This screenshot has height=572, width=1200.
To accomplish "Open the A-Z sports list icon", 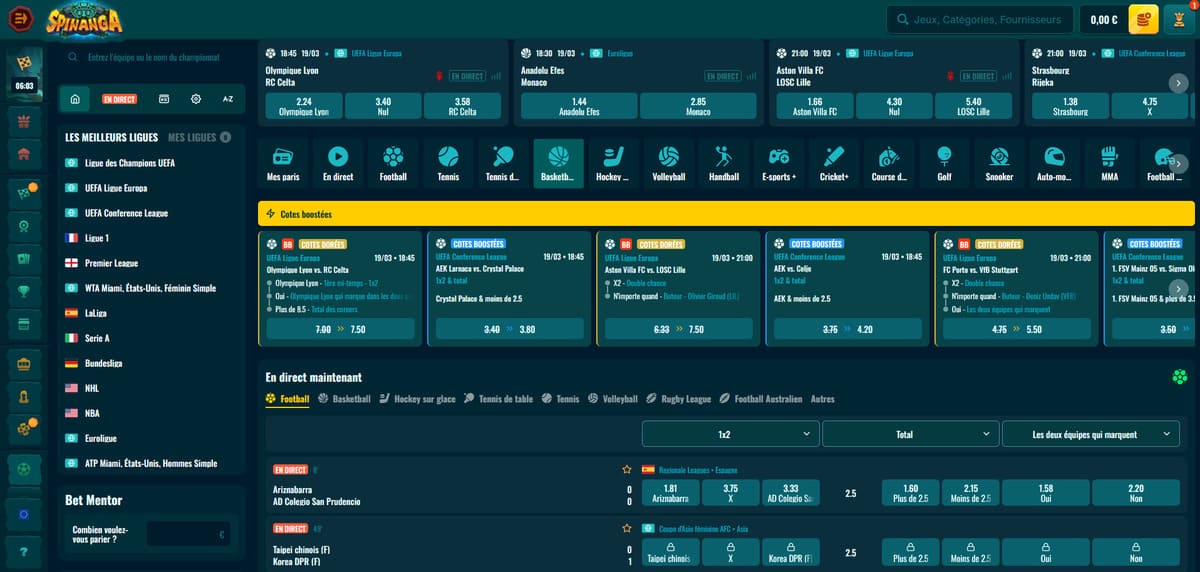I will [x=227, y=99].
